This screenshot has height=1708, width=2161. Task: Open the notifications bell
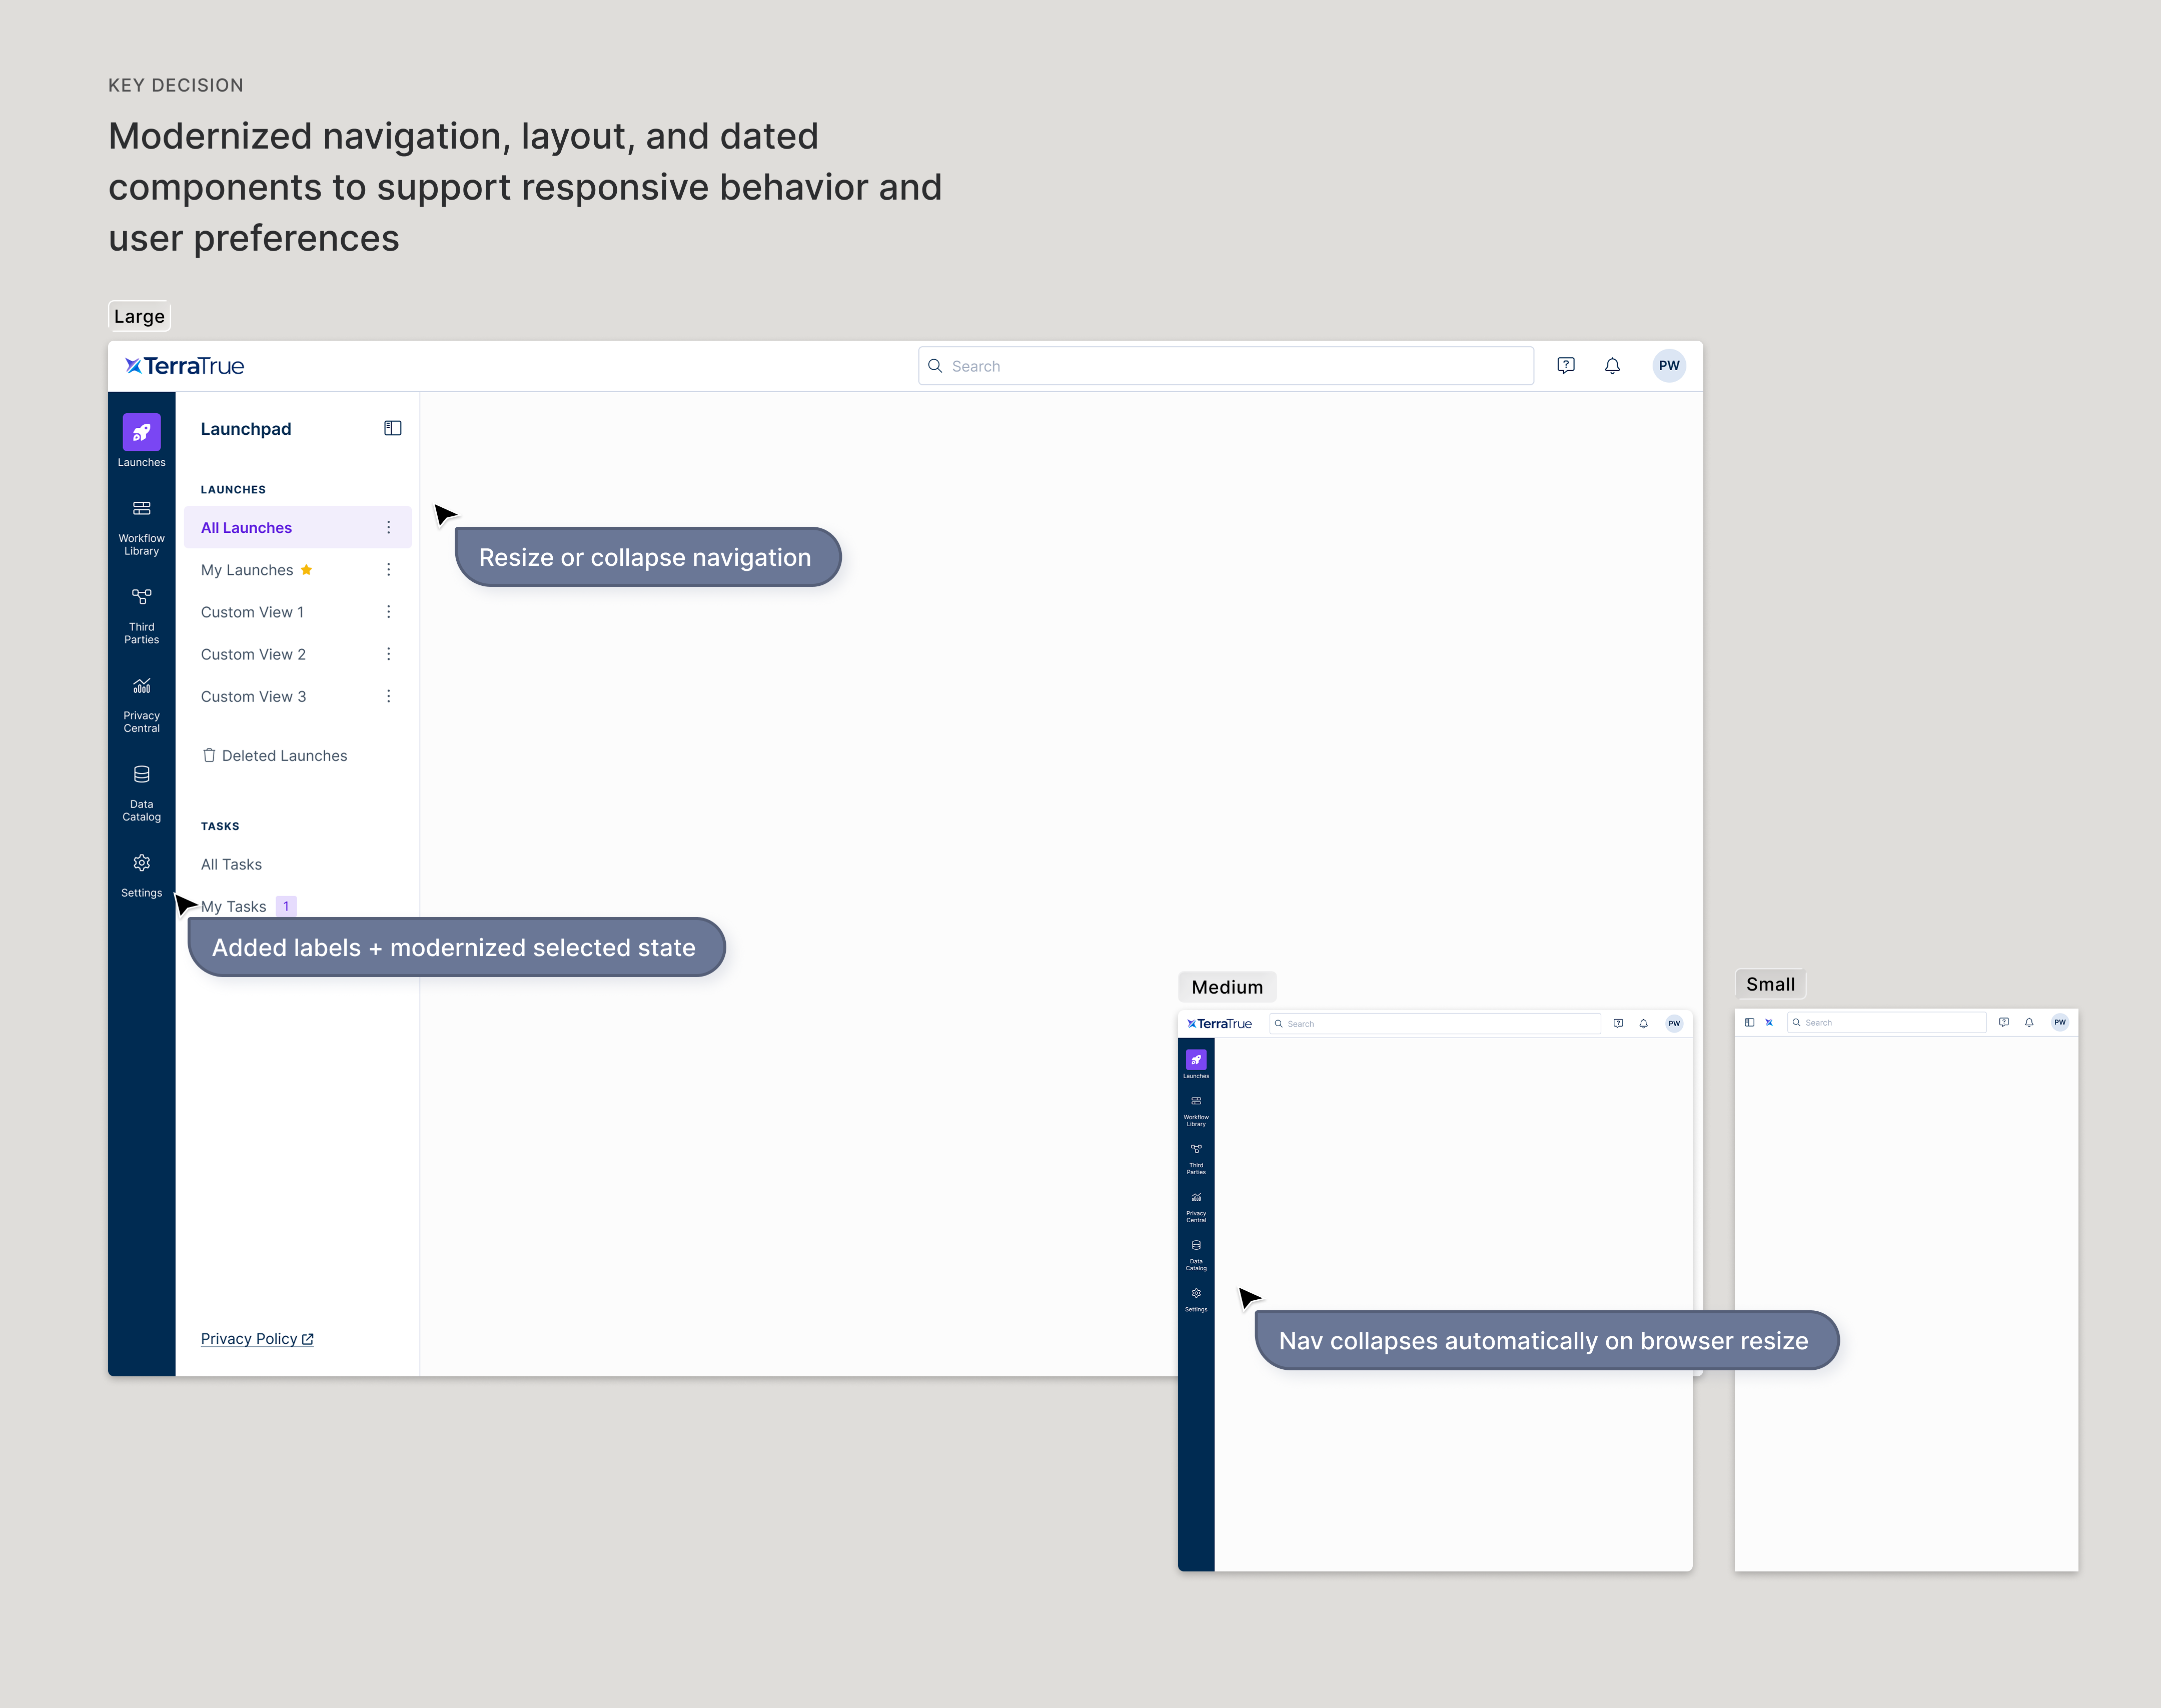pos(1612,365)
